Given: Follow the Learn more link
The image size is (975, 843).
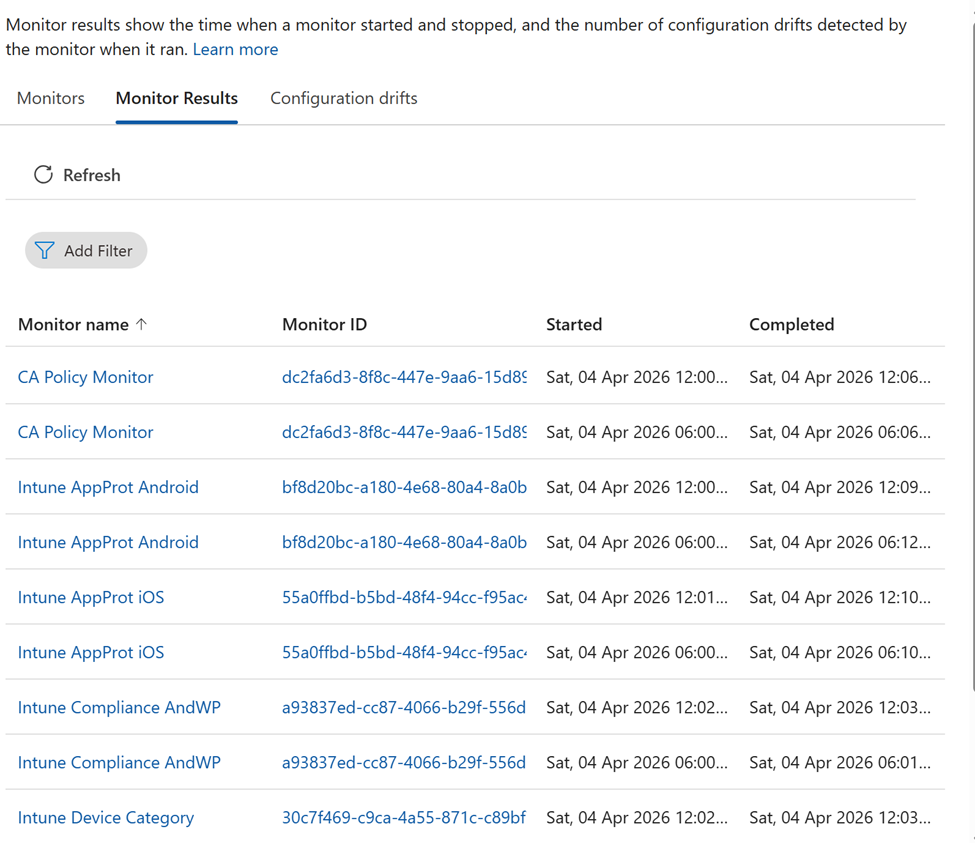Looking at the screenshot, I should pos(235,49).
